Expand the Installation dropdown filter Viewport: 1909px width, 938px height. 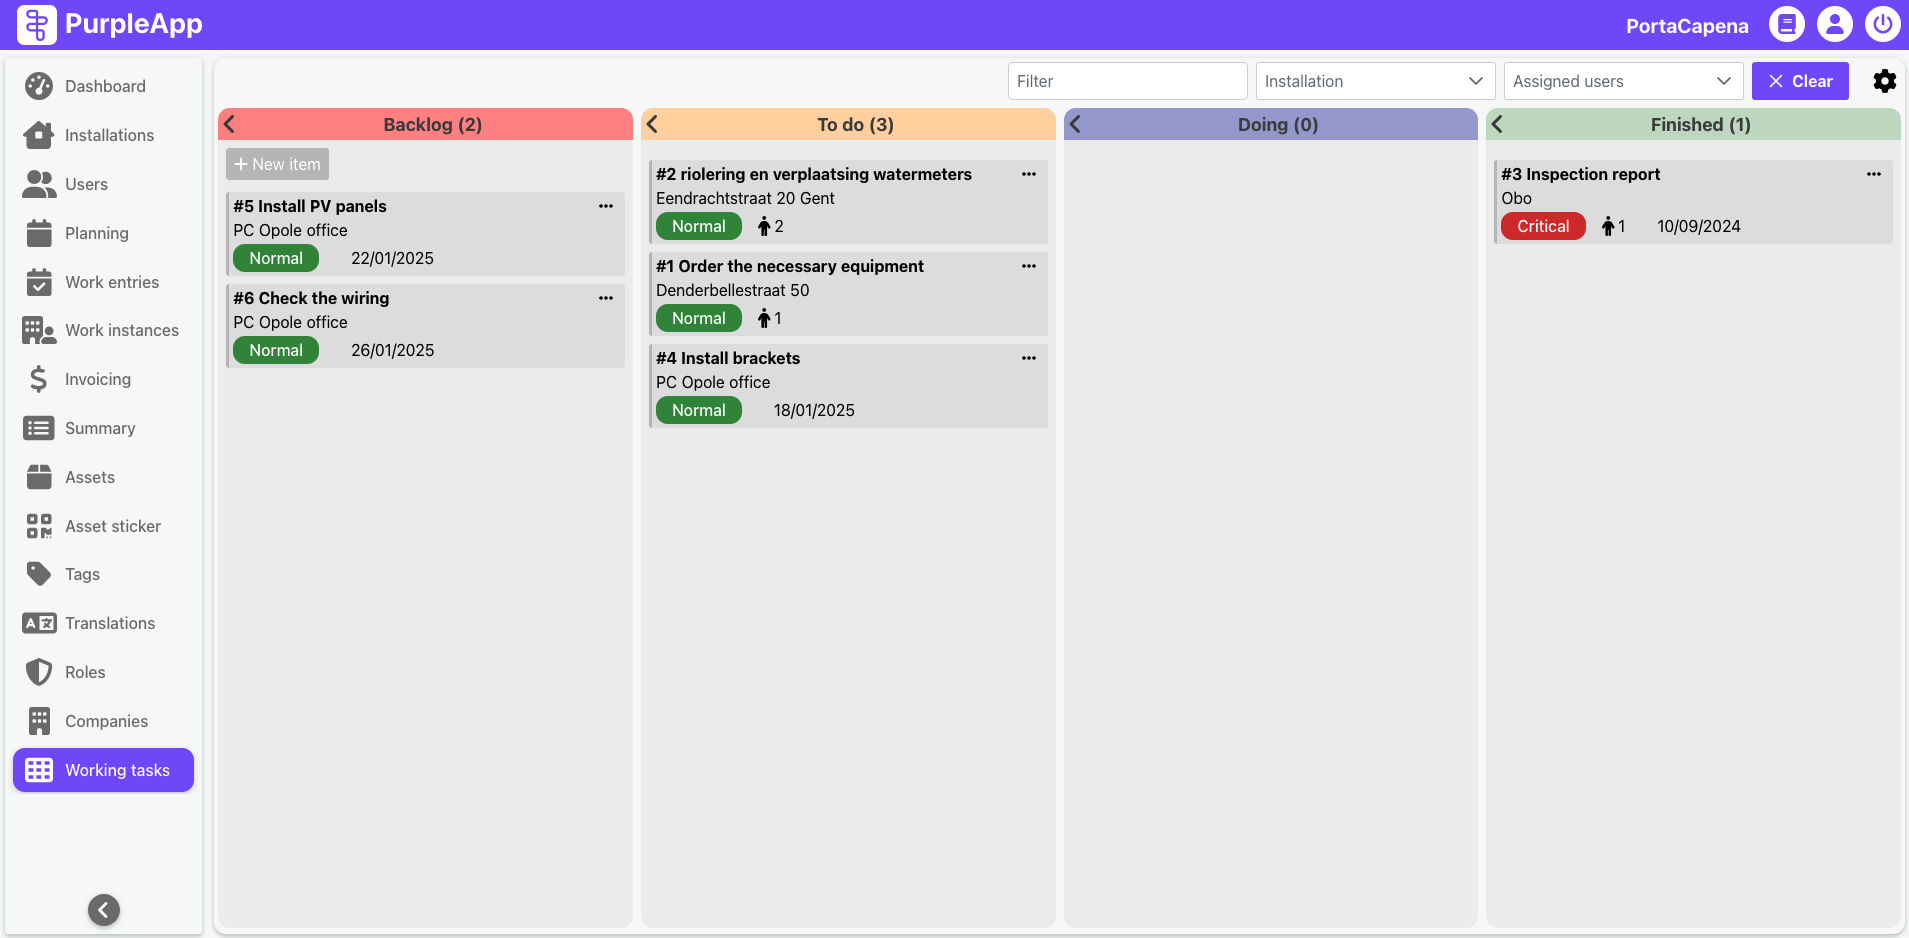pos(1374,81)
